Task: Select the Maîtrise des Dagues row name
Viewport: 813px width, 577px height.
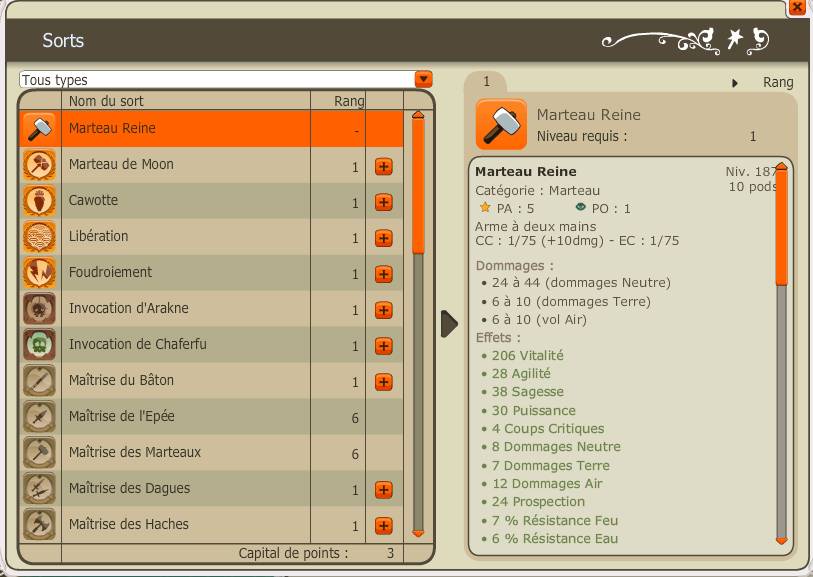Action: 130,488
